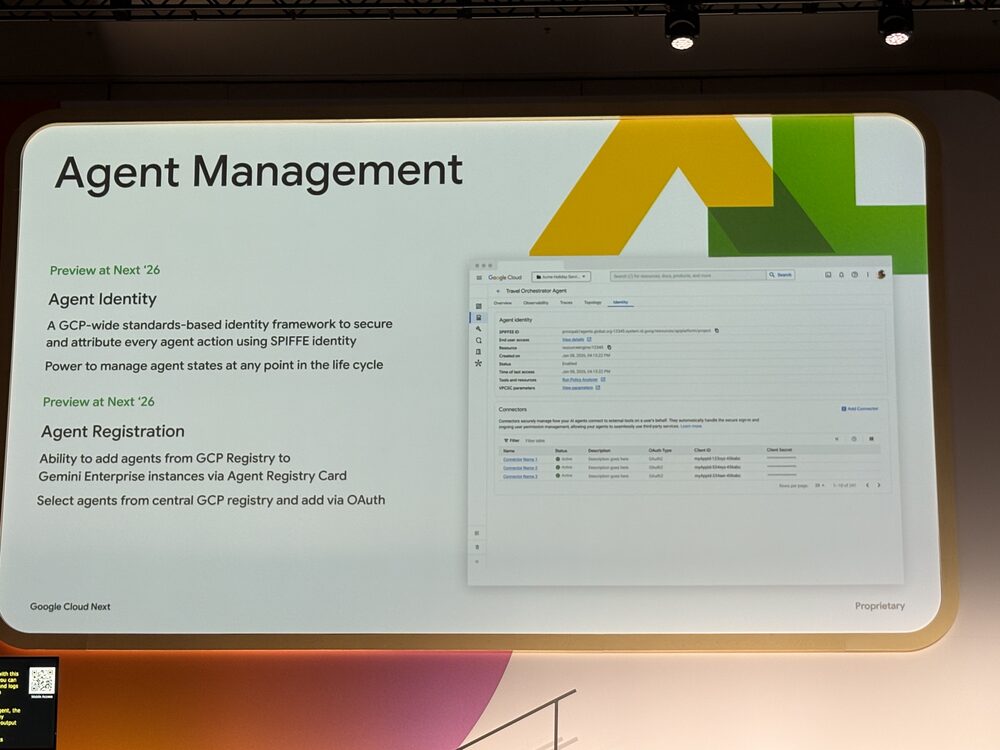1000x750 pixels.
Task: Copy the SPIFFE ID value
Action: tap(717, 330)
